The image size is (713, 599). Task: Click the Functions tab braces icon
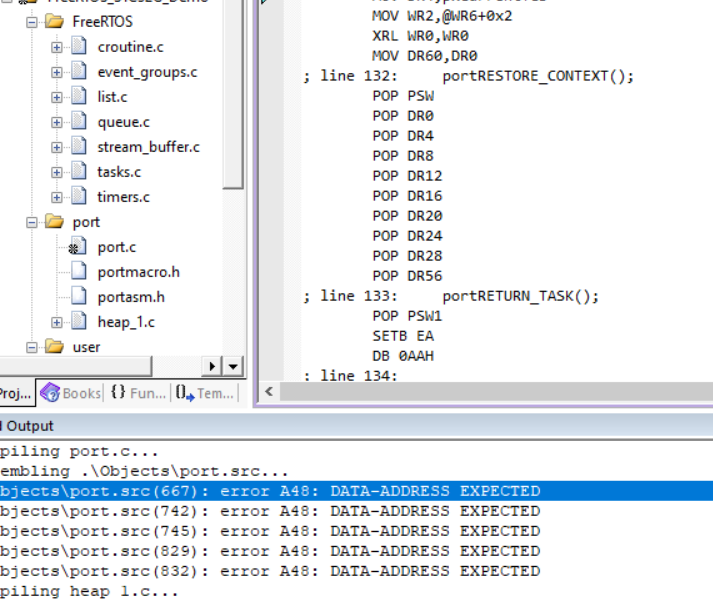(x=118, y=392)
